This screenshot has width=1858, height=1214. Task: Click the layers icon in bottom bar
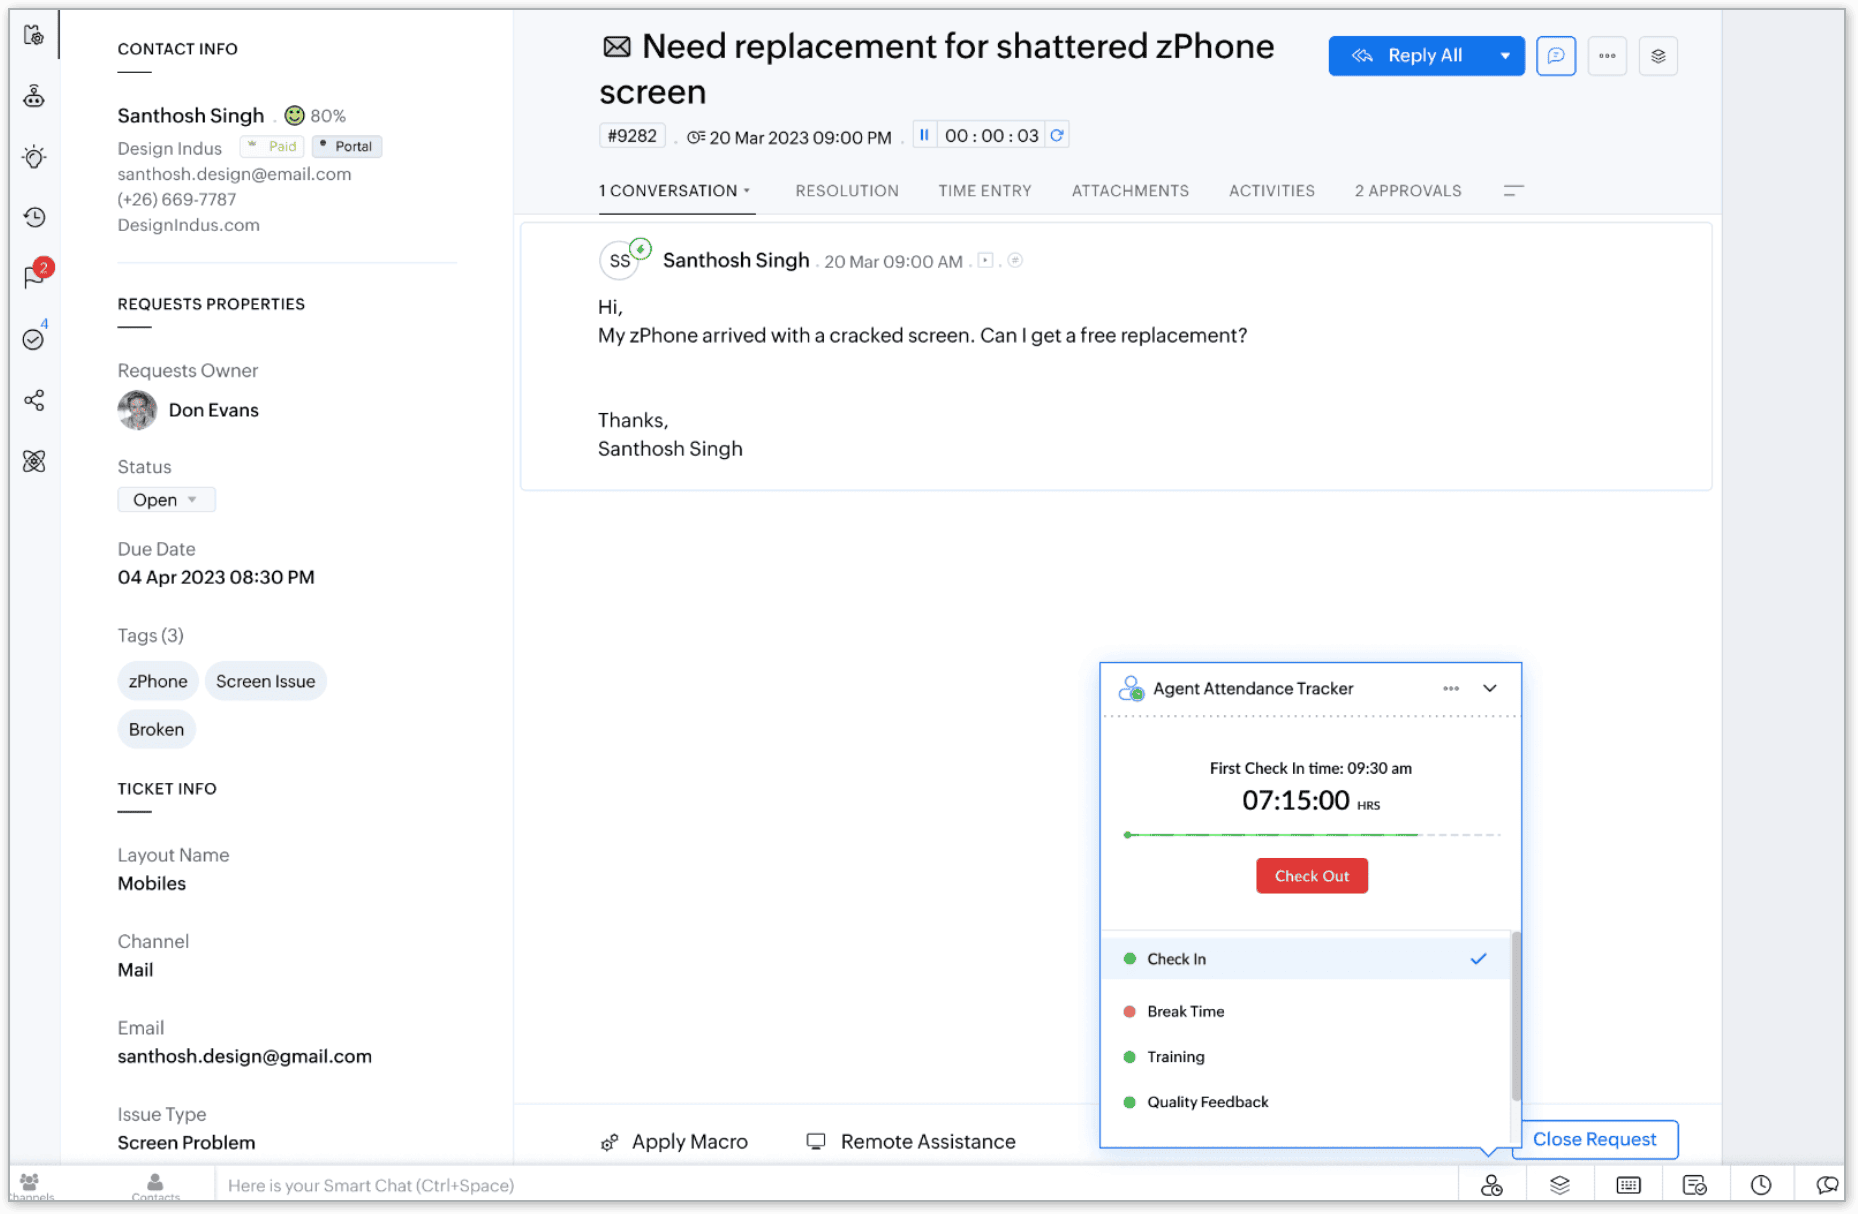[x=1559, y=1185]
